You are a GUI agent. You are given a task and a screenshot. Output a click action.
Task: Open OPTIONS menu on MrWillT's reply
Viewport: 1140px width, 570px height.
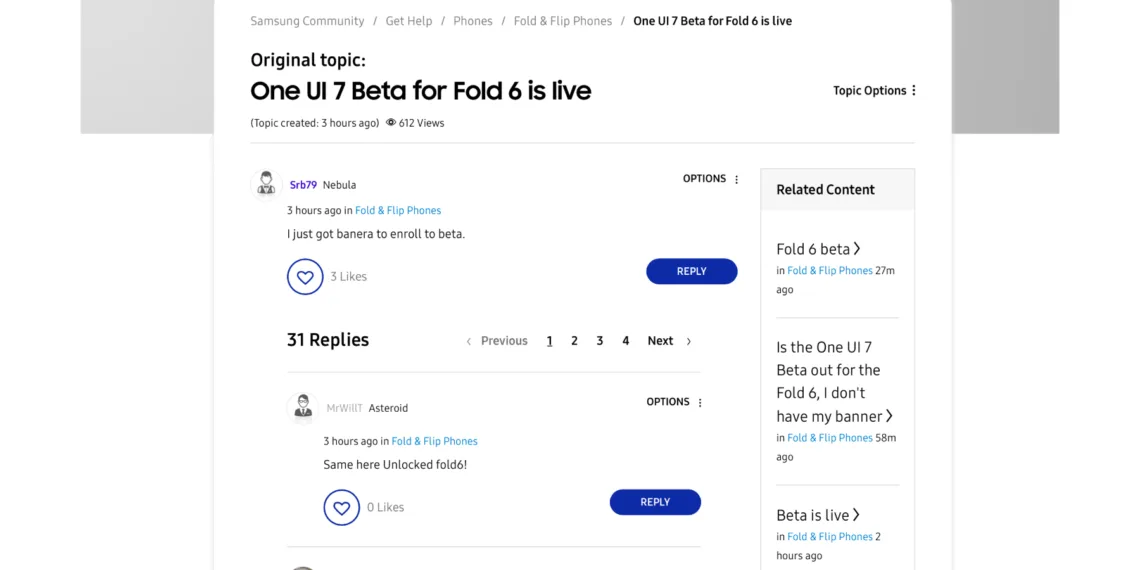coord(700,403)
